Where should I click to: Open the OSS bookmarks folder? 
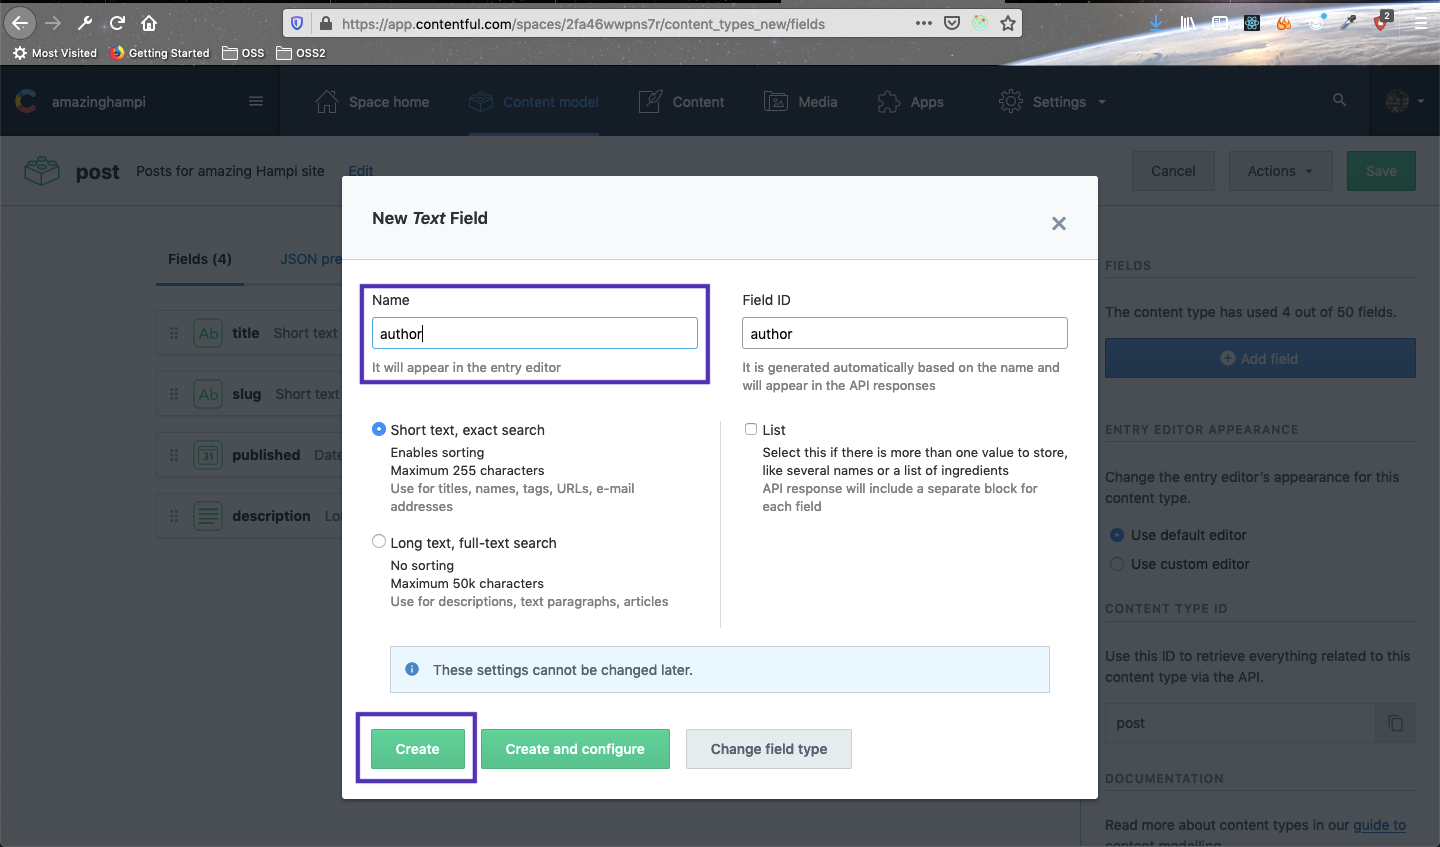coord(243,53)
